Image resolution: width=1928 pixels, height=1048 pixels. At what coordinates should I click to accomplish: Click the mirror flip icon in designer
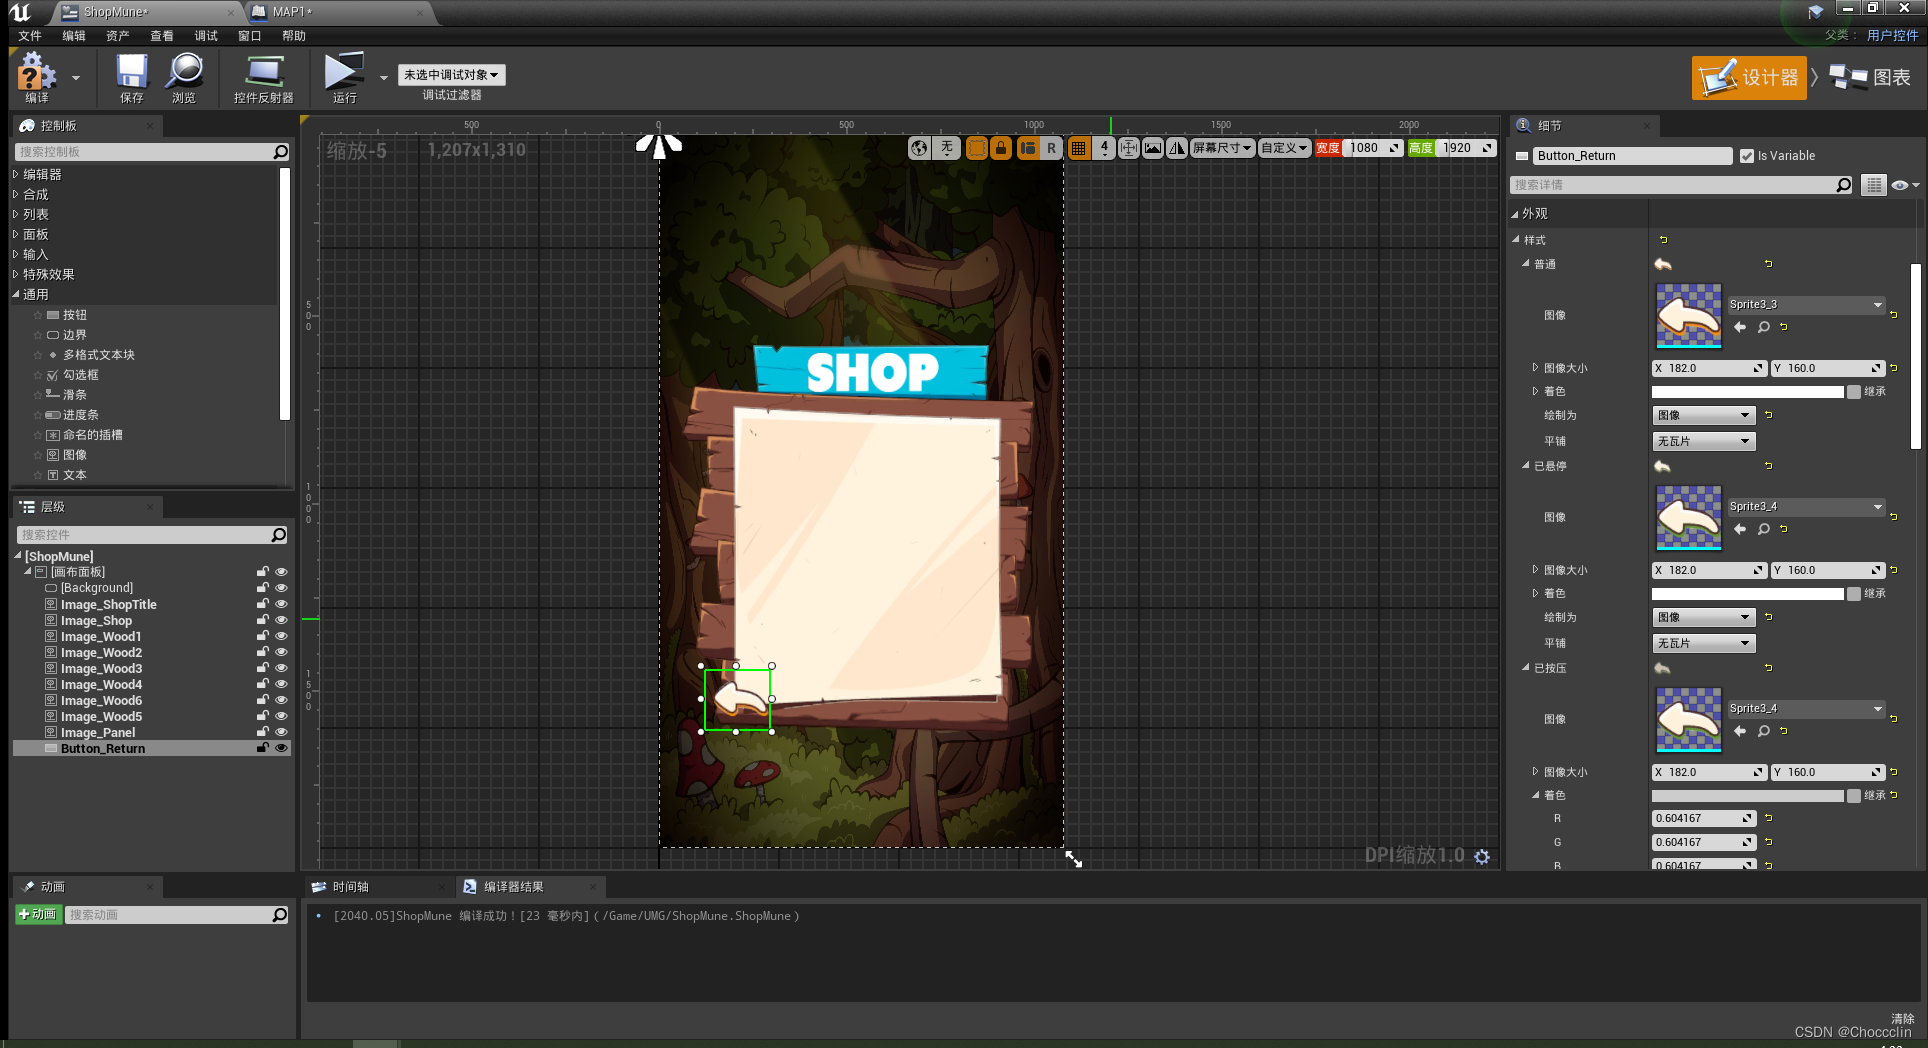pyautogui.click(x=1177, y=148)
